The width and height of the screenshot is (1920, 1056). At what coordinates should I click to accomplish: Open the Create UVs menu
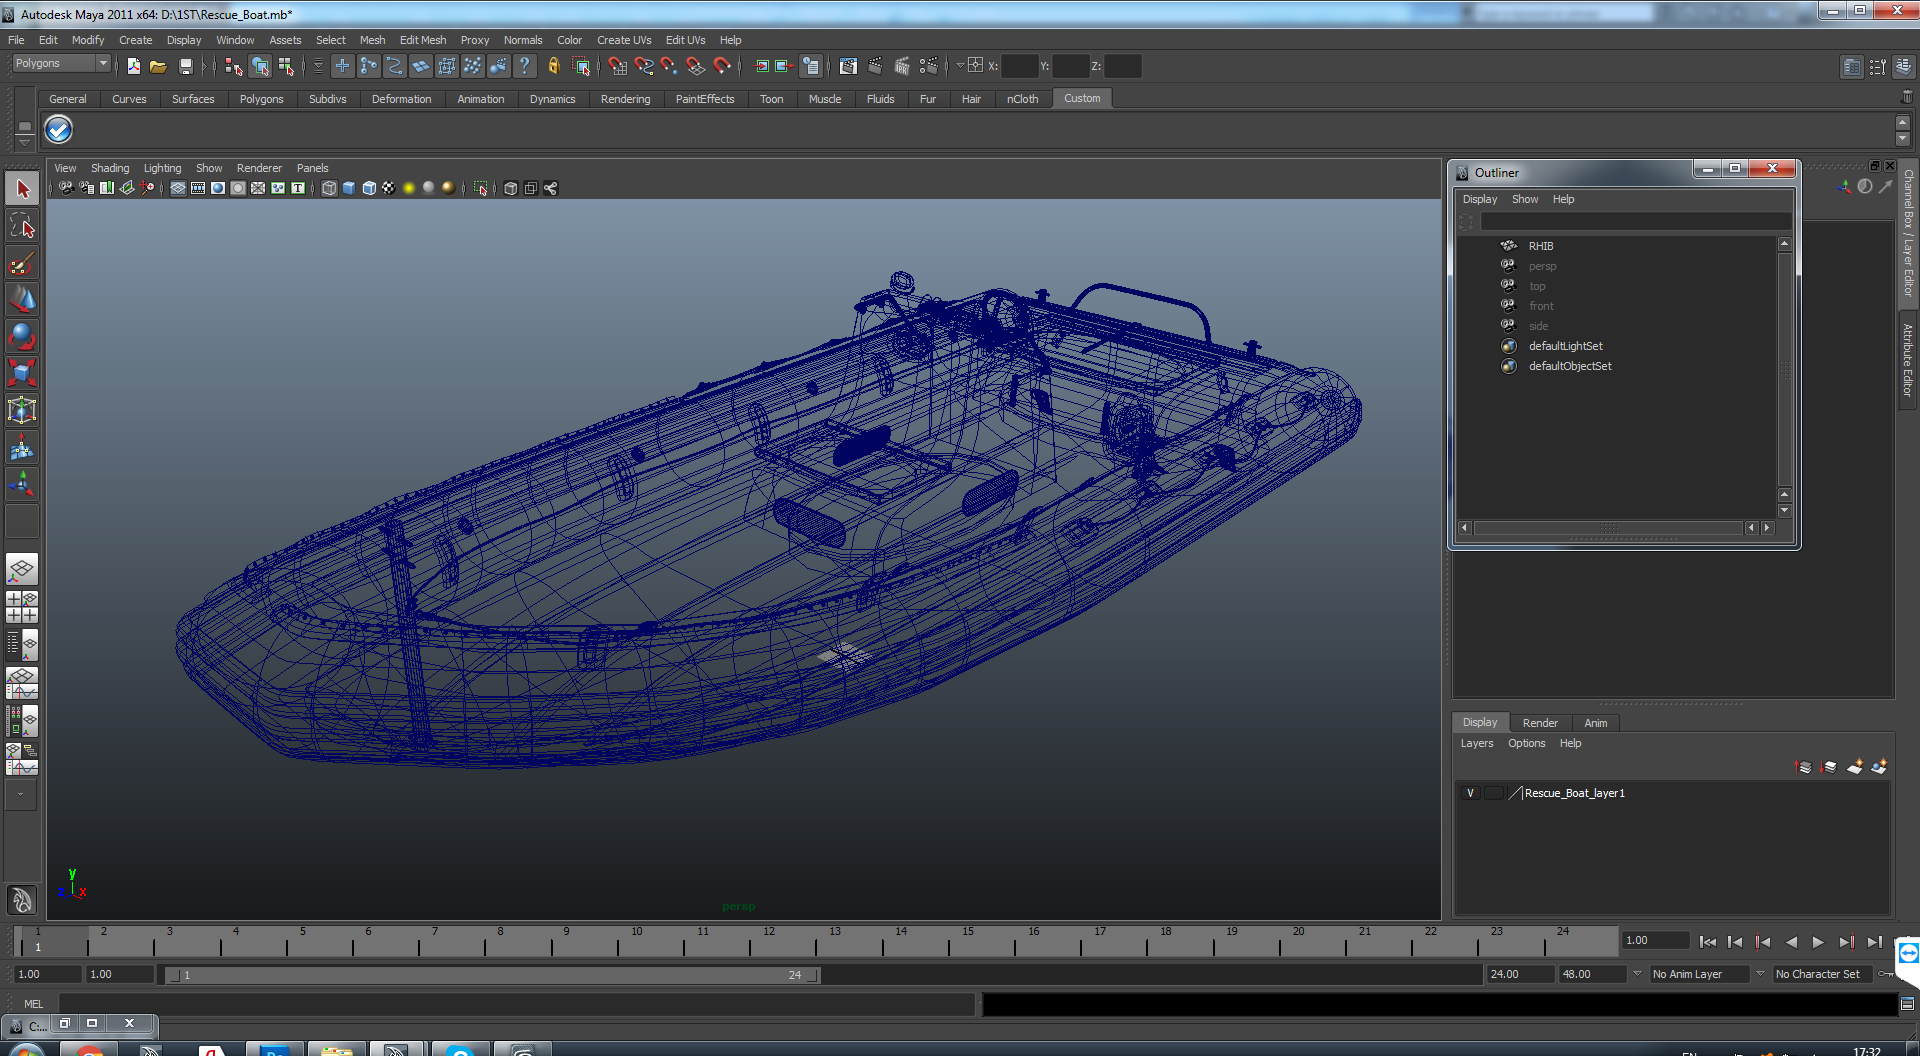624,40
